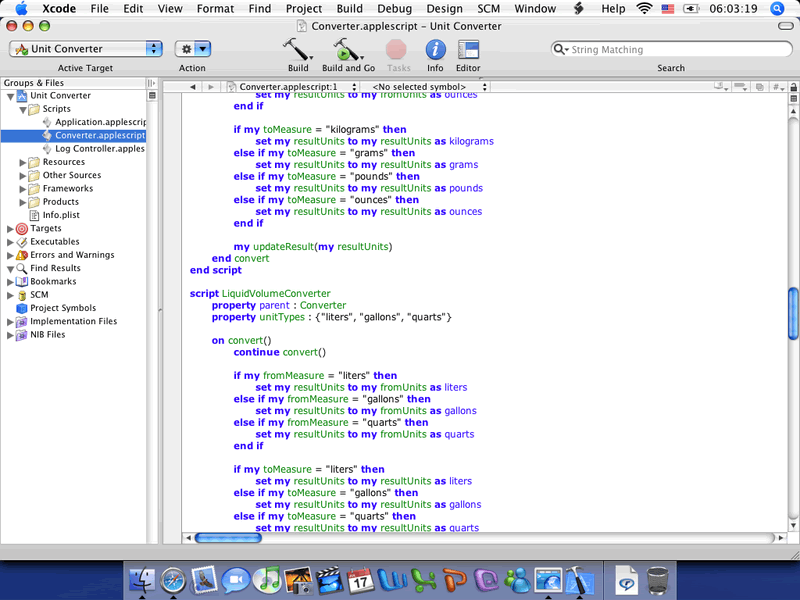Open the Debug menu

coord(395,9)
